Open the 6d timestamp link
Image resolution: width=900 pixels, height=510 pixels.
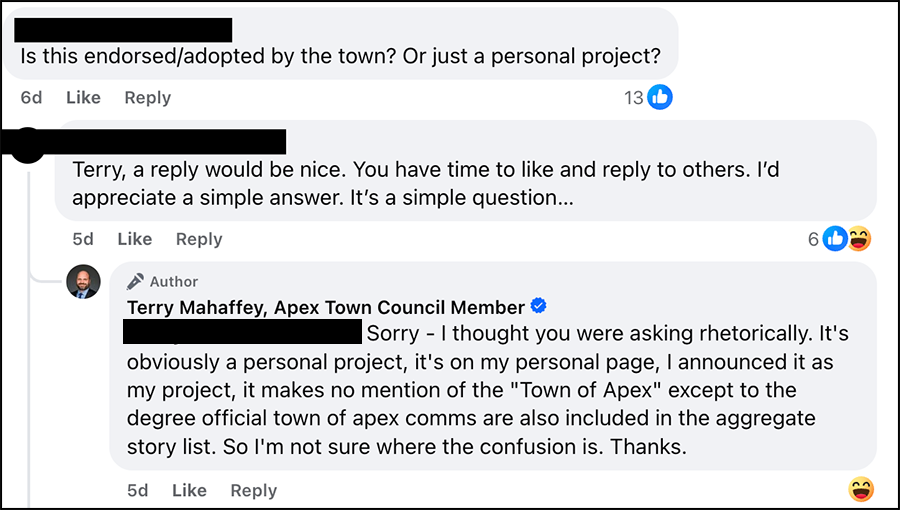pos(31,98)
